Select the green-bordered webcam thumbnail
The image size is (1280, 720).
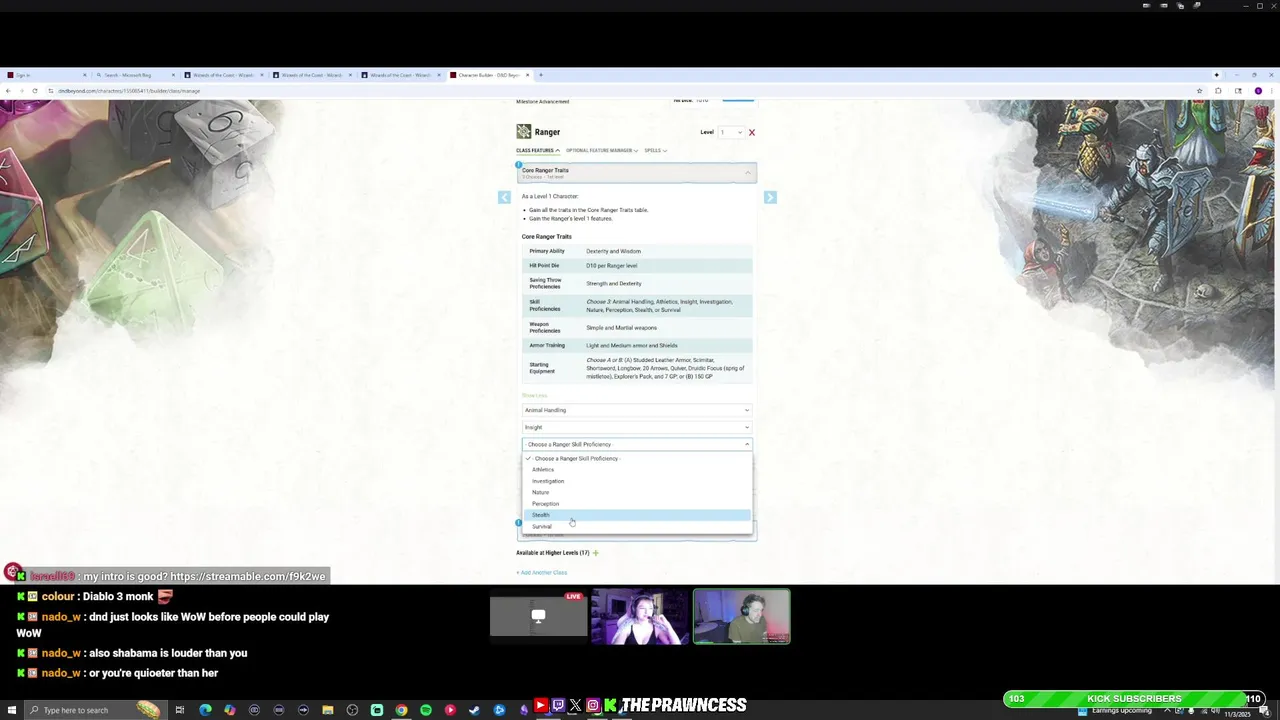point(742,616)
